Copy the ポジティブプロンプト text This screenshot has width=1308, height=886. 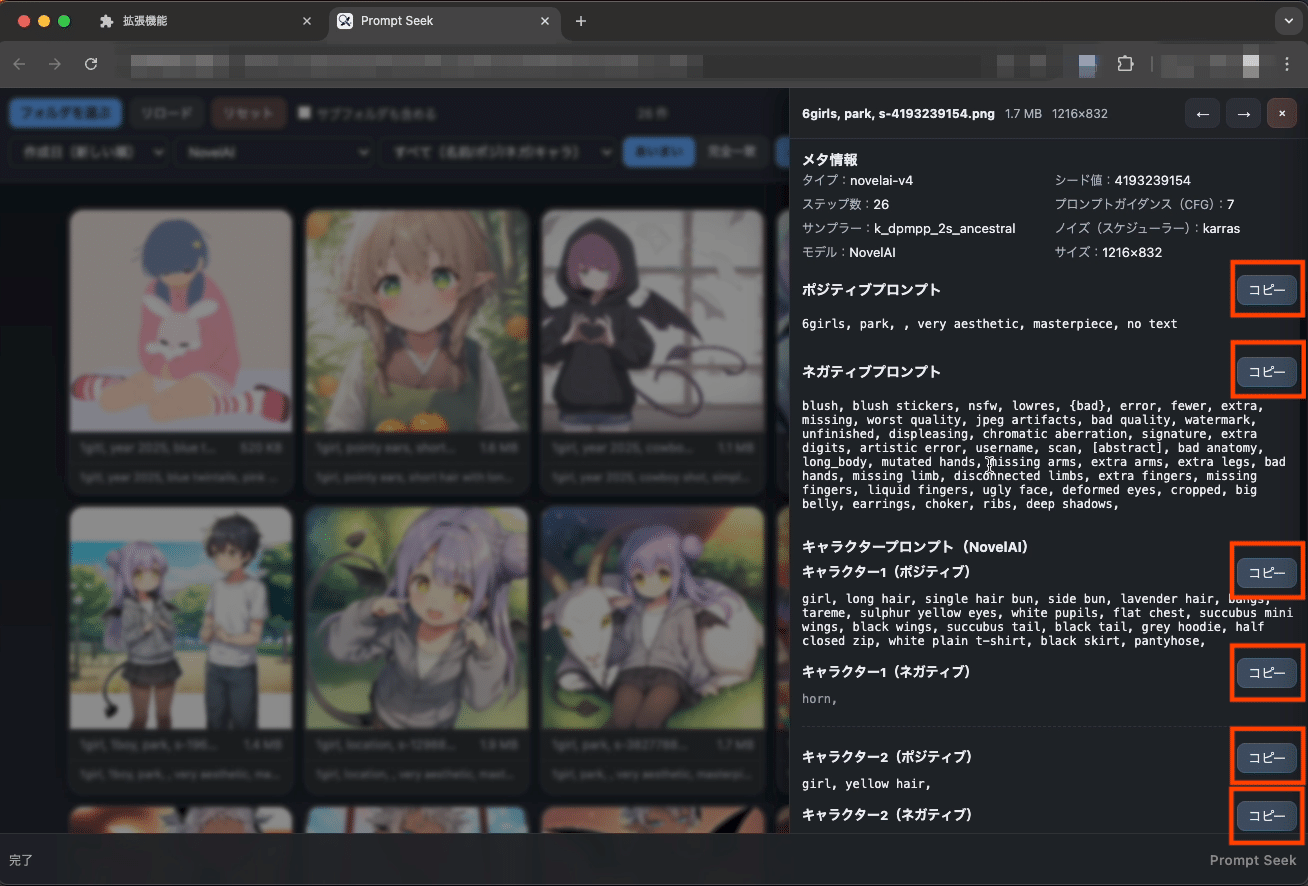[1267, 290]
